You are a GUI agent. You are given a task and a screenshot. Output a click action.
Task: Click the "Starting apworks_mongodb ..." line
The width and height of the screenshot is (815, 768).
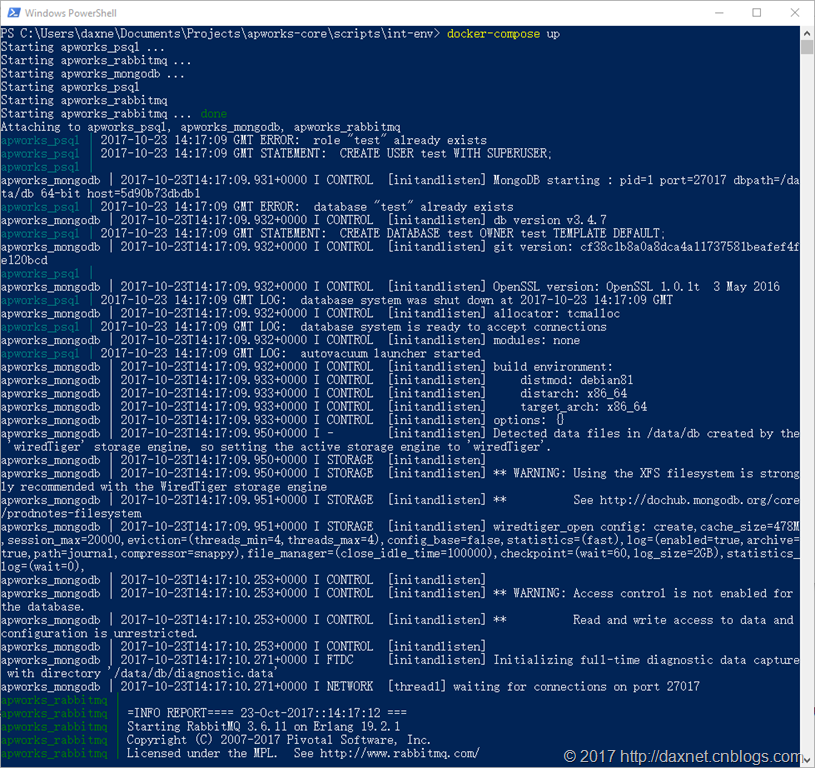93,74
